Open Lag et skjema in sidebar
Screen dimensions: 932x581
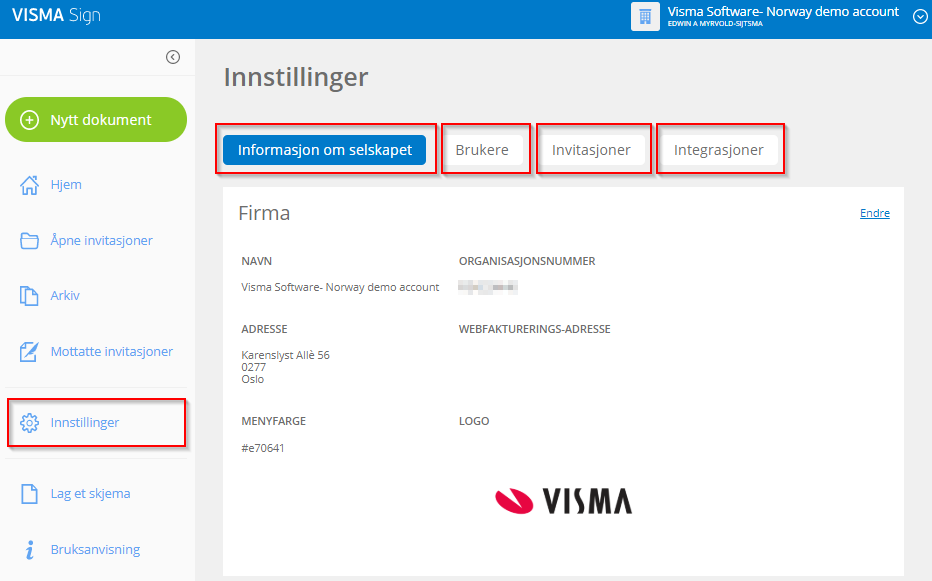point(90,494)
